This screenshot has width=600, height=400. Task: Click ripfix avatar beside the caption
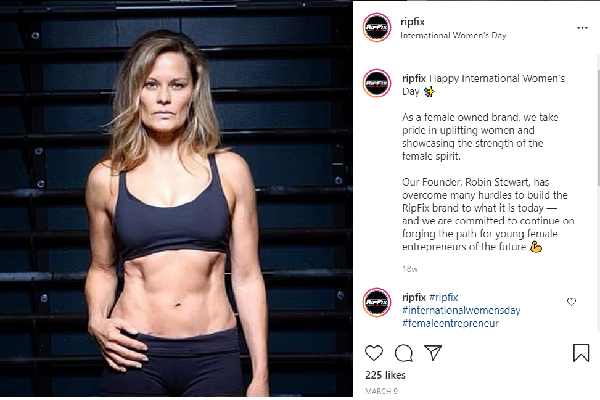point(377,83)
